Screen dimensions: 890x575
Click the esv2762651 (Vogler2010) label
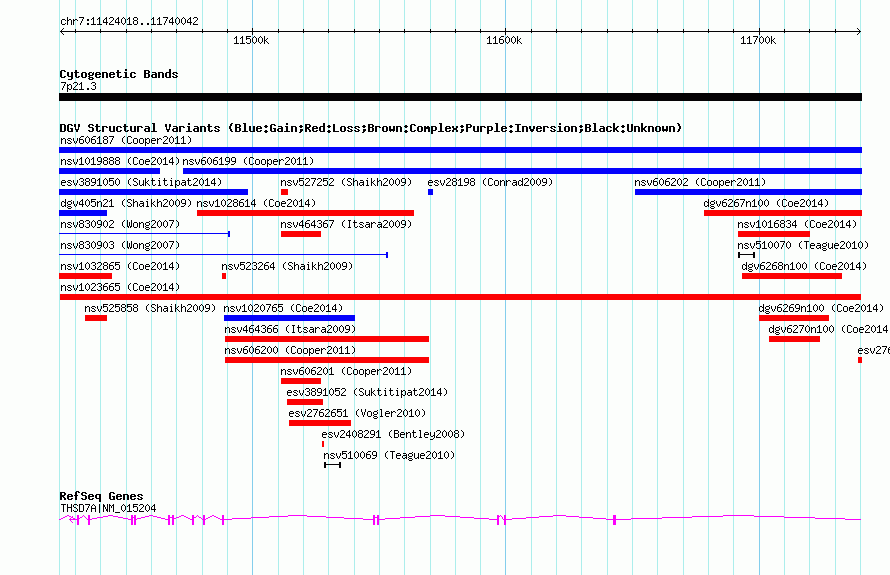pyautogui.click(x=357, y=413)
